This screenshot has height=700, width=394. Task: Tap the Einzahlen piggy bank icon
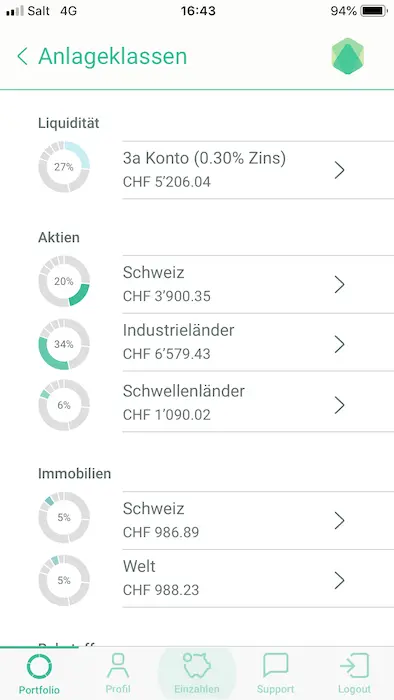197,666
